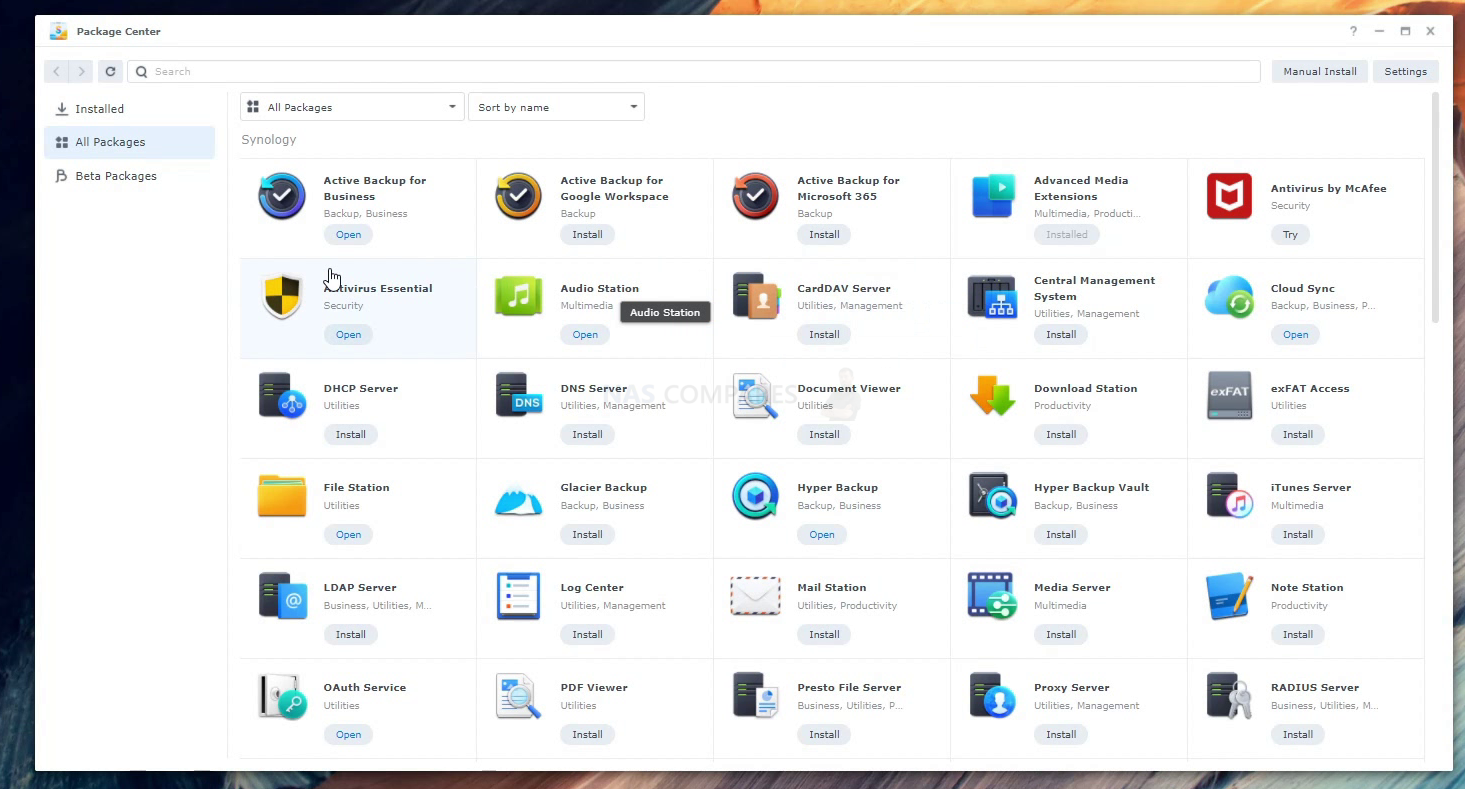
Task: Click the Hyper Backup Vault icon
Action: tap(993, 496)
